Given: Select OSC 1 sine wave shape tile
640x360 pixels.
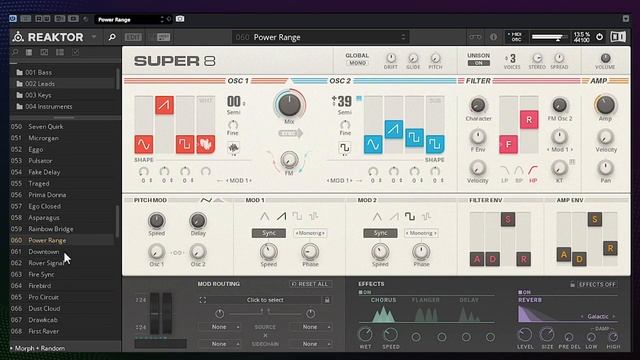Looking at the screenshot, I should pos(144,144).
